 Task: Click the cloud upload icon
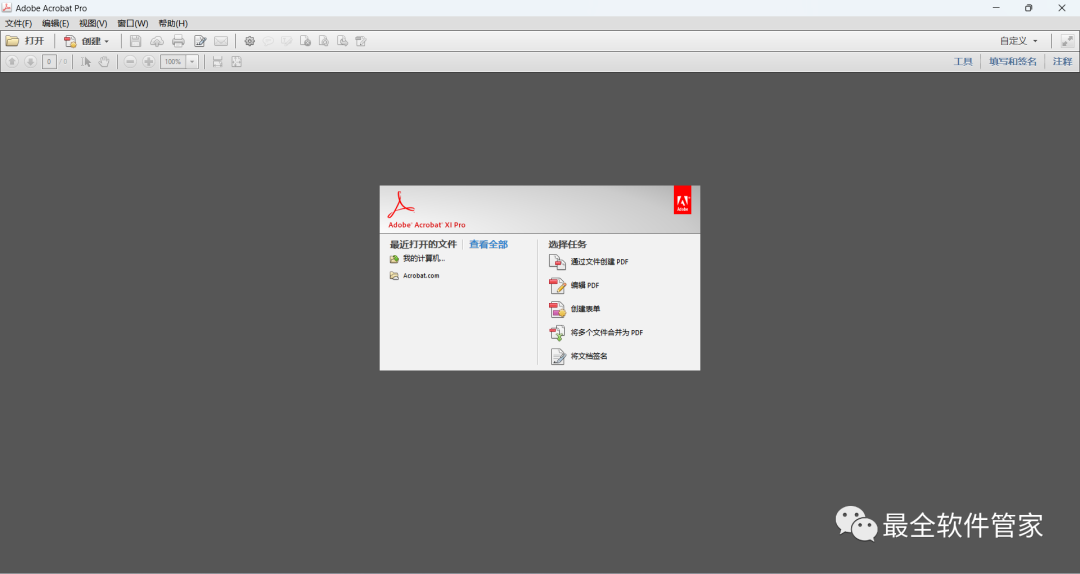click(157, 41)
